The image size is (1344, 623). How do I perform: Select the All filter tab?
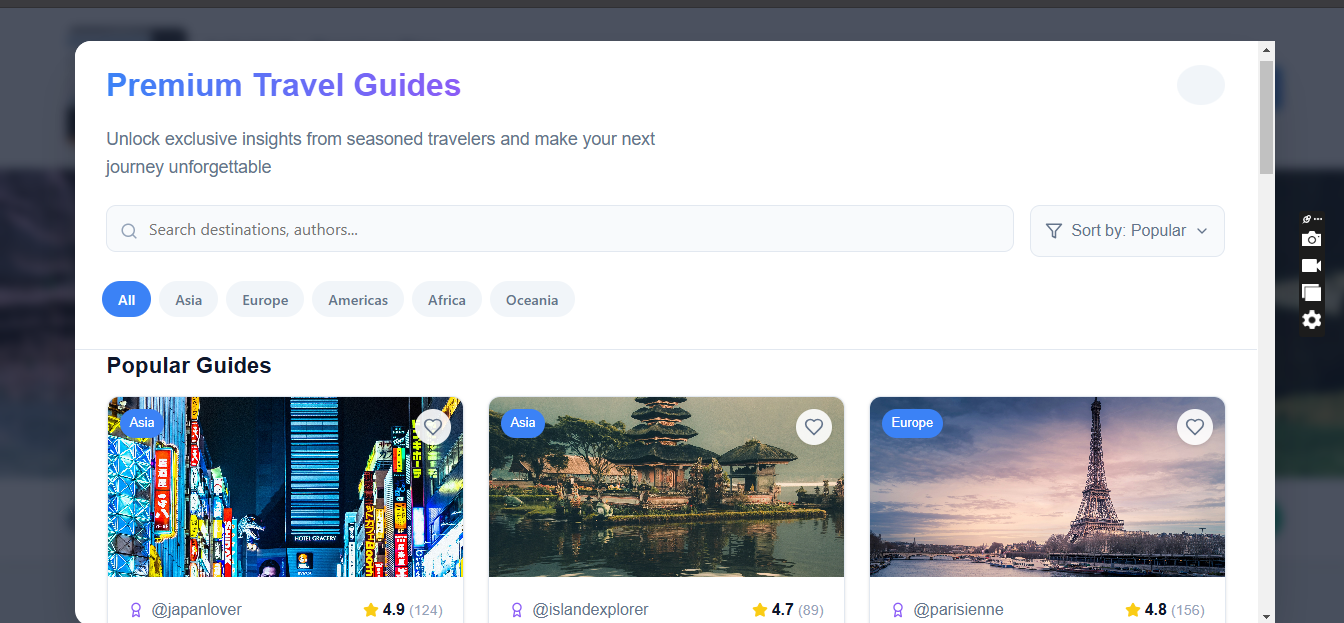point(126,300)
